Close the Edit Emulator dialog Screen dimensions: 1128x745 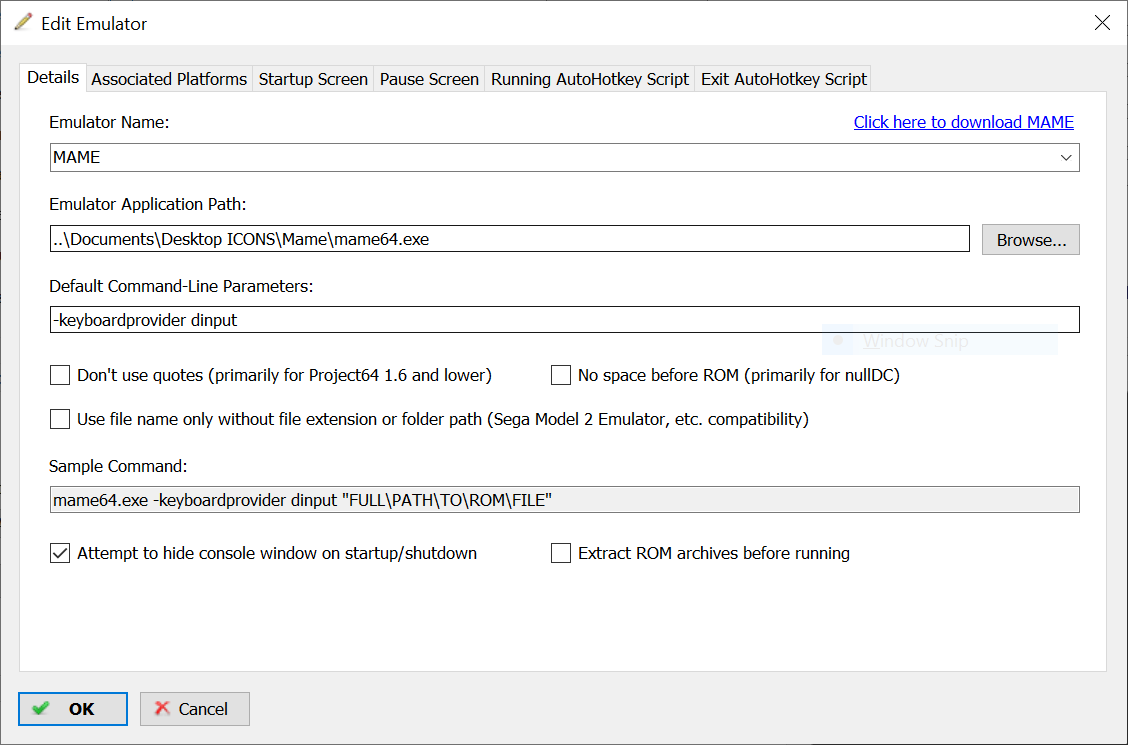point(1101,23)
